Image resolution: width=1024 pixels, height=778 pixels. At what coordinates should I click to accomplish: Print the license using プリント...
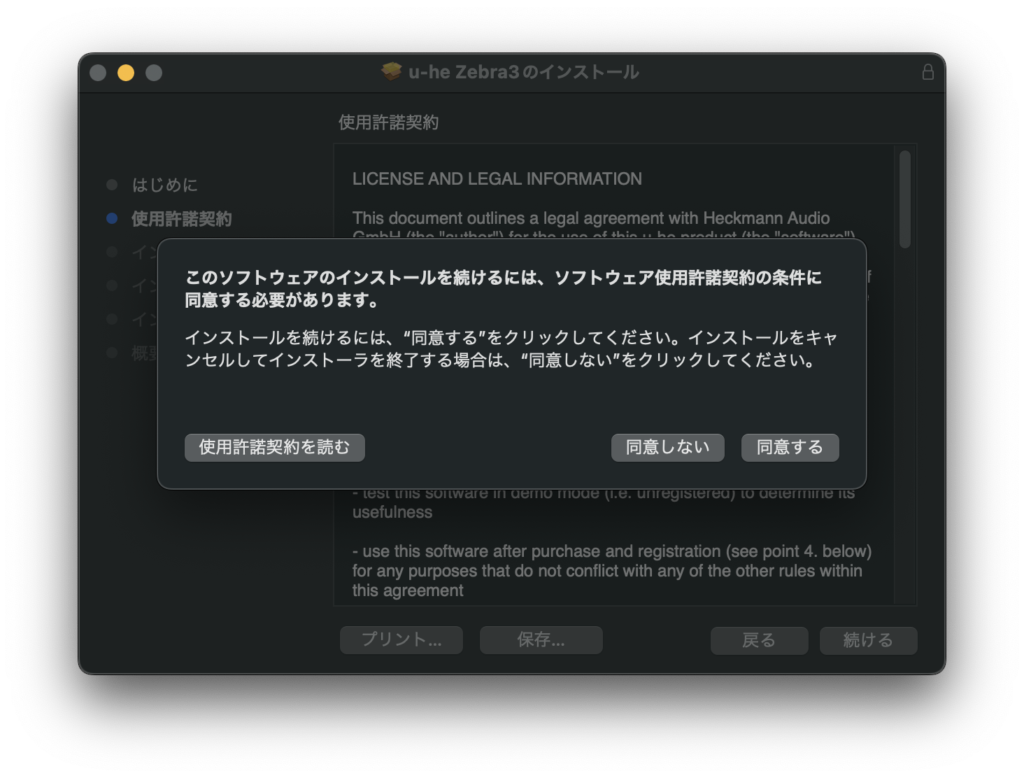(401, 640)
